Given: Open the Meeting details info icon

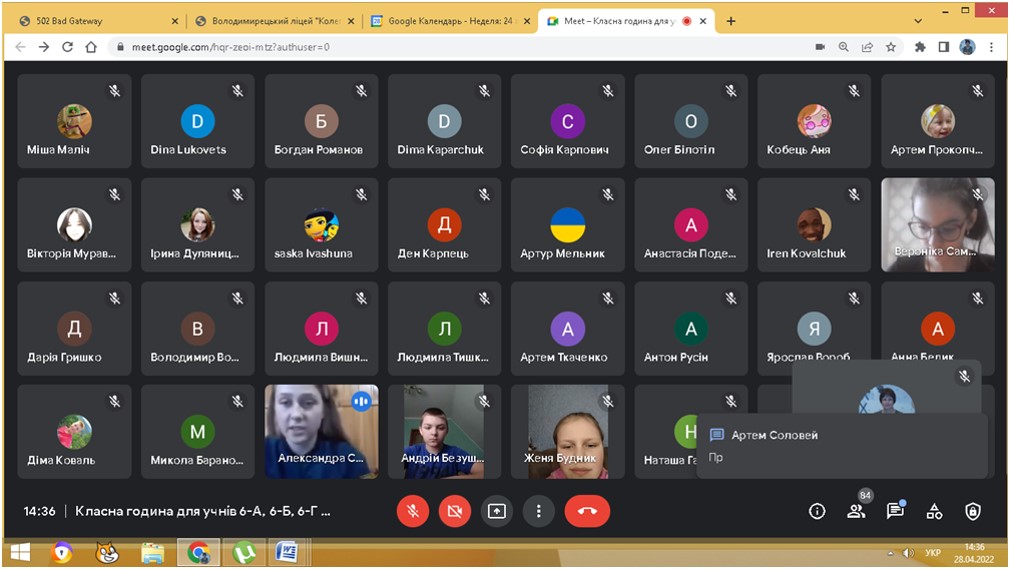Looking at the screenshot, I should pos(817,511).
